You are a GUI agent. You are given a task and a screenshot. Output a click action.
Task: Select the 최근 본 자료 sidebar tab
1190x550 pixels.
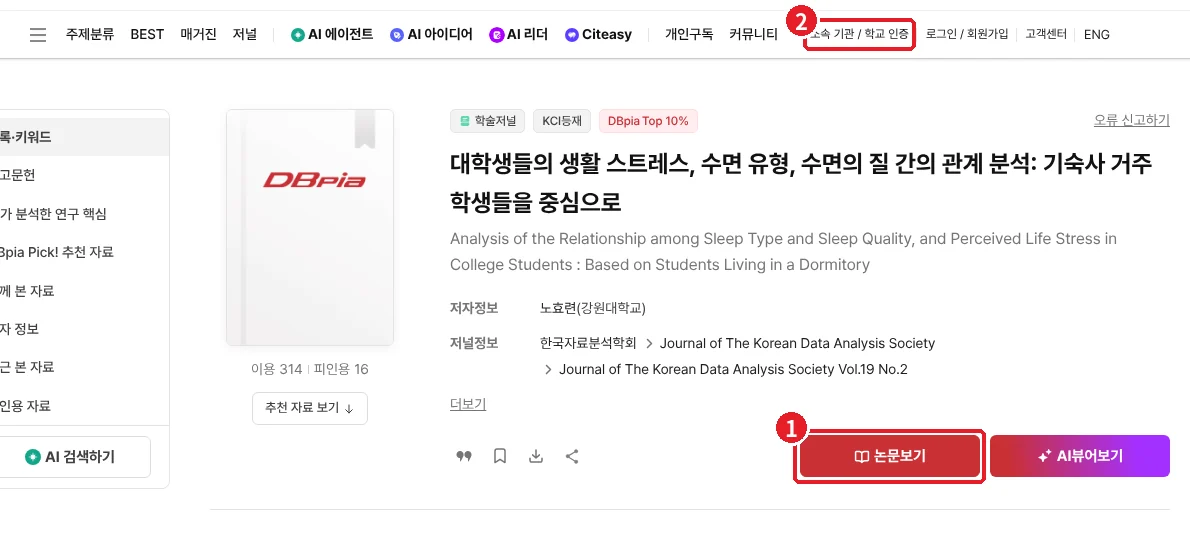pyautogui.click(x=84, y=367)
